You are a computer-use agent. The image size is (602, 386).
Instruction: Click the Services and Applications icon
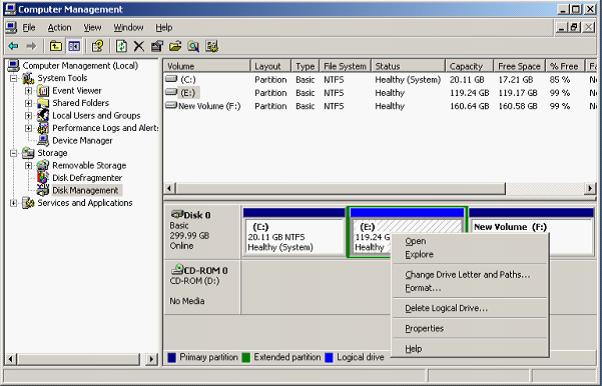click(x=28, y=203)
